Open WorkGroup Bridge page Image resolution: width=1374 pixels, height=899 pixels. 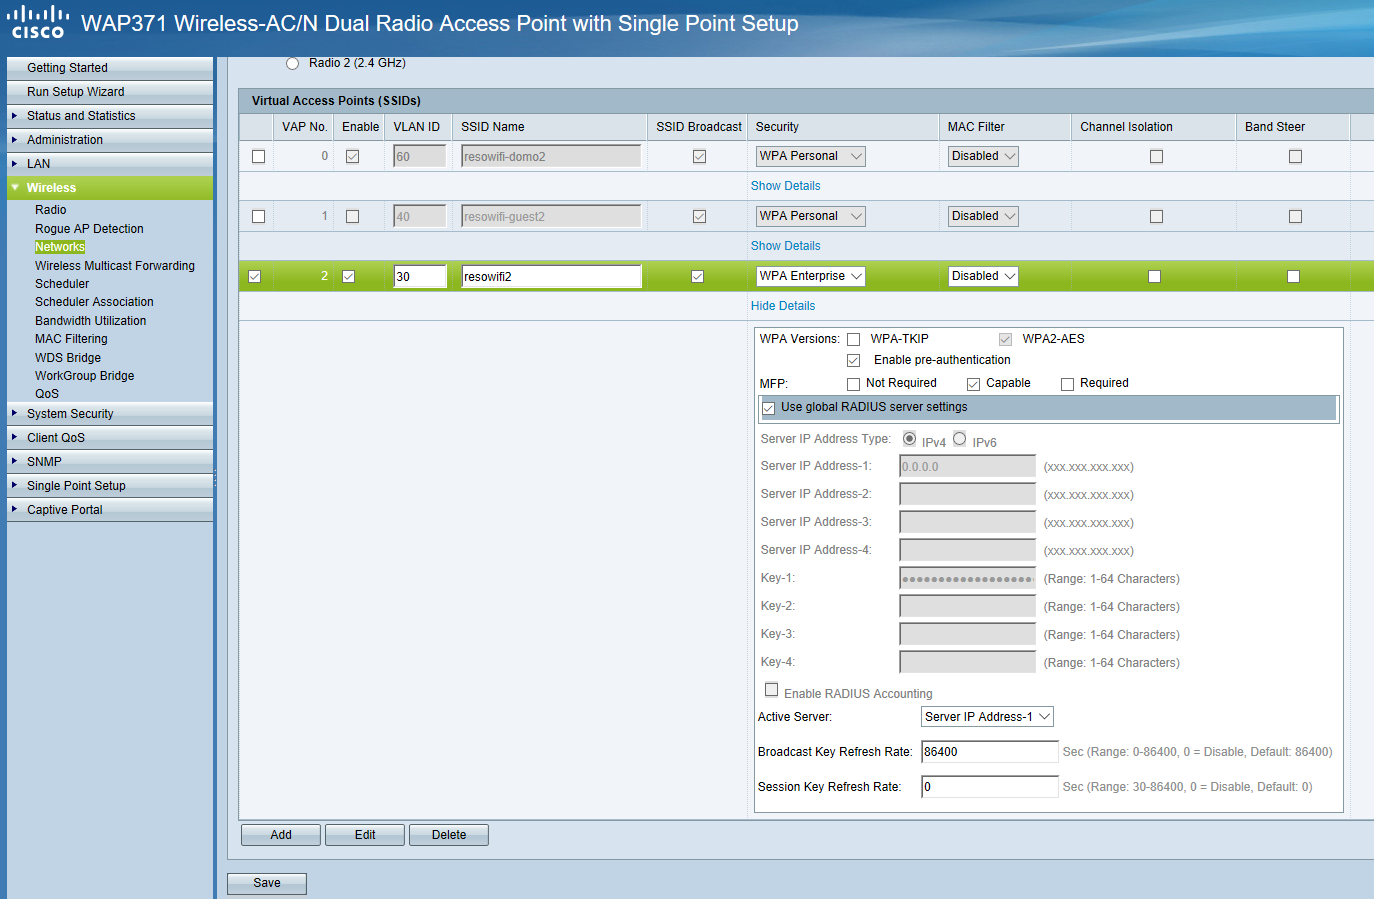[x=85, y=376]
